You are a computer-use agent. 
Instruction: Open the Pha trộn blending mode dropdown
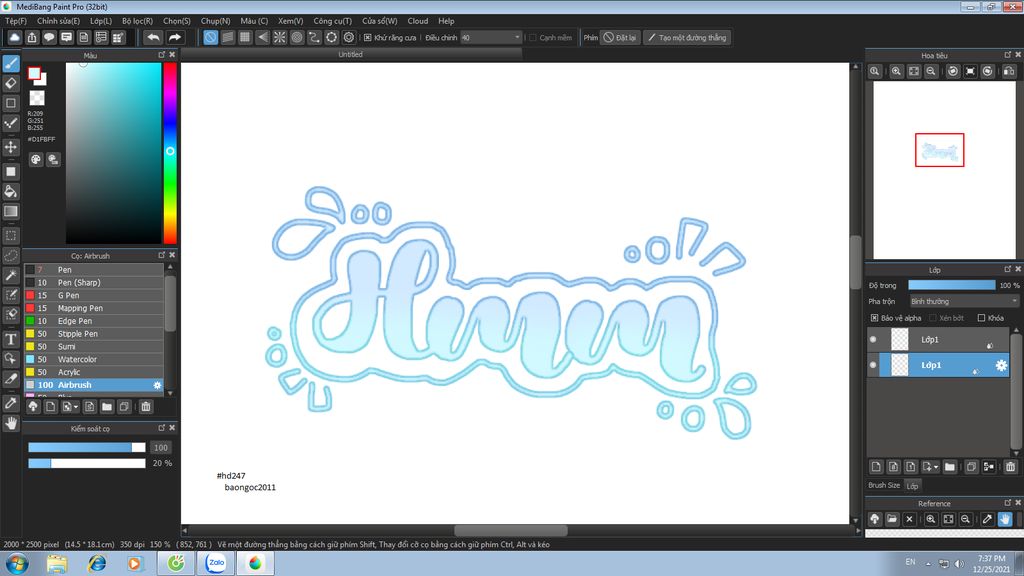[964, 301]
